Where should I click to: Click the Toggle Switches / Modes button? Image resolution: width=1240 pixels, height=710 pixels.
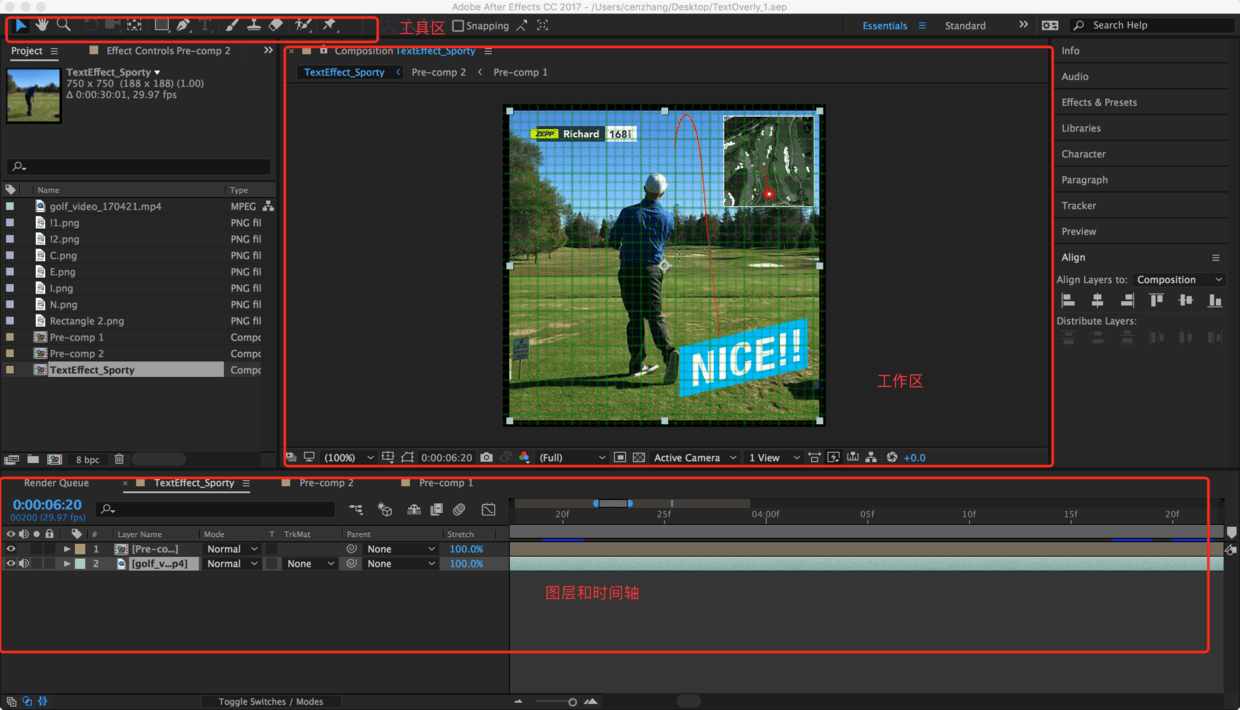coord(270,702)
